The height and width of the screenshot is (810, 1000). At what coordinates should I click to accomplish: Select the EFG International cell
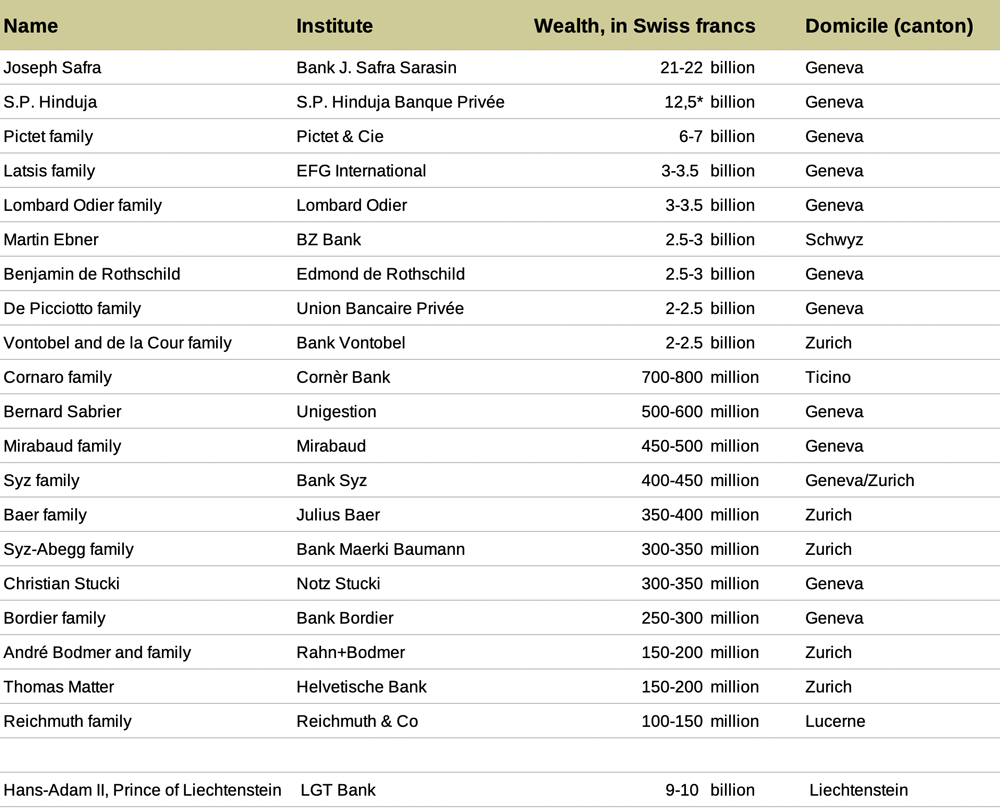tap(361, 171)
